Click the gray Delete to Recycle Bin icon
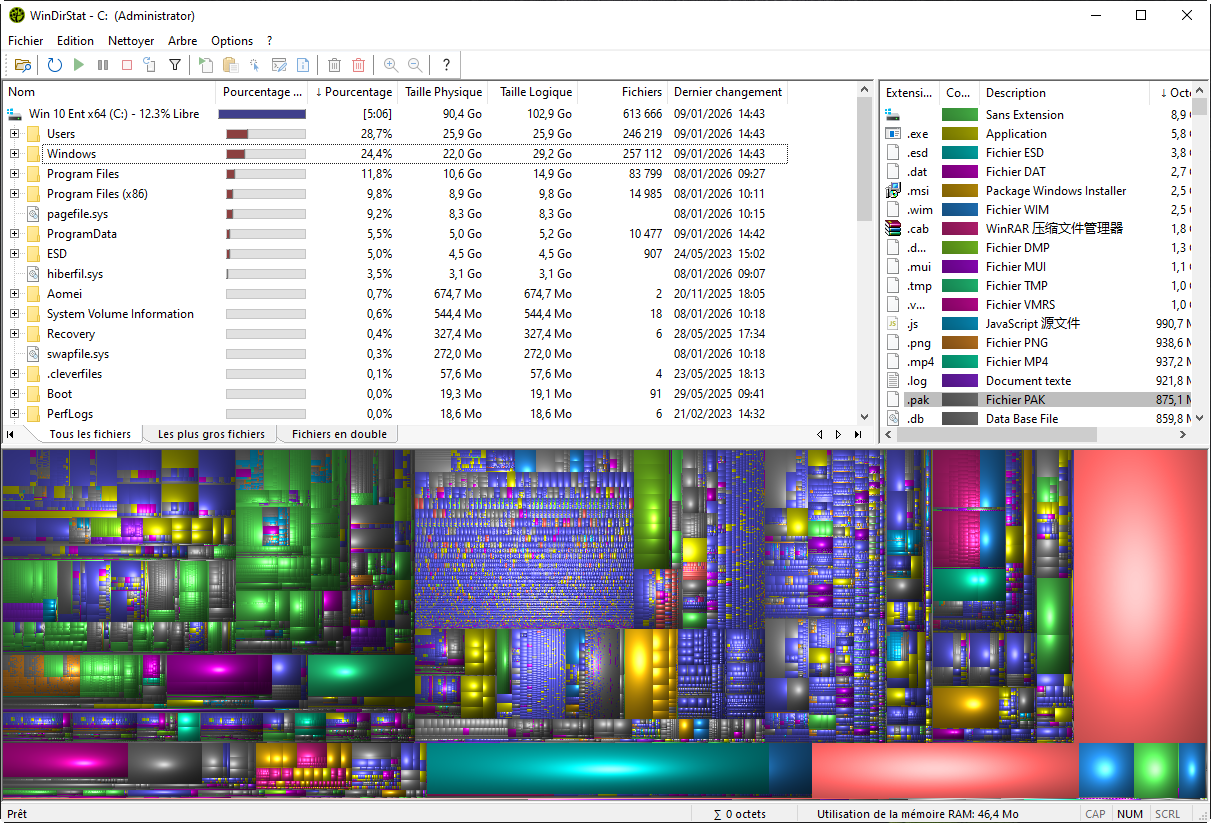 [334, 65]
